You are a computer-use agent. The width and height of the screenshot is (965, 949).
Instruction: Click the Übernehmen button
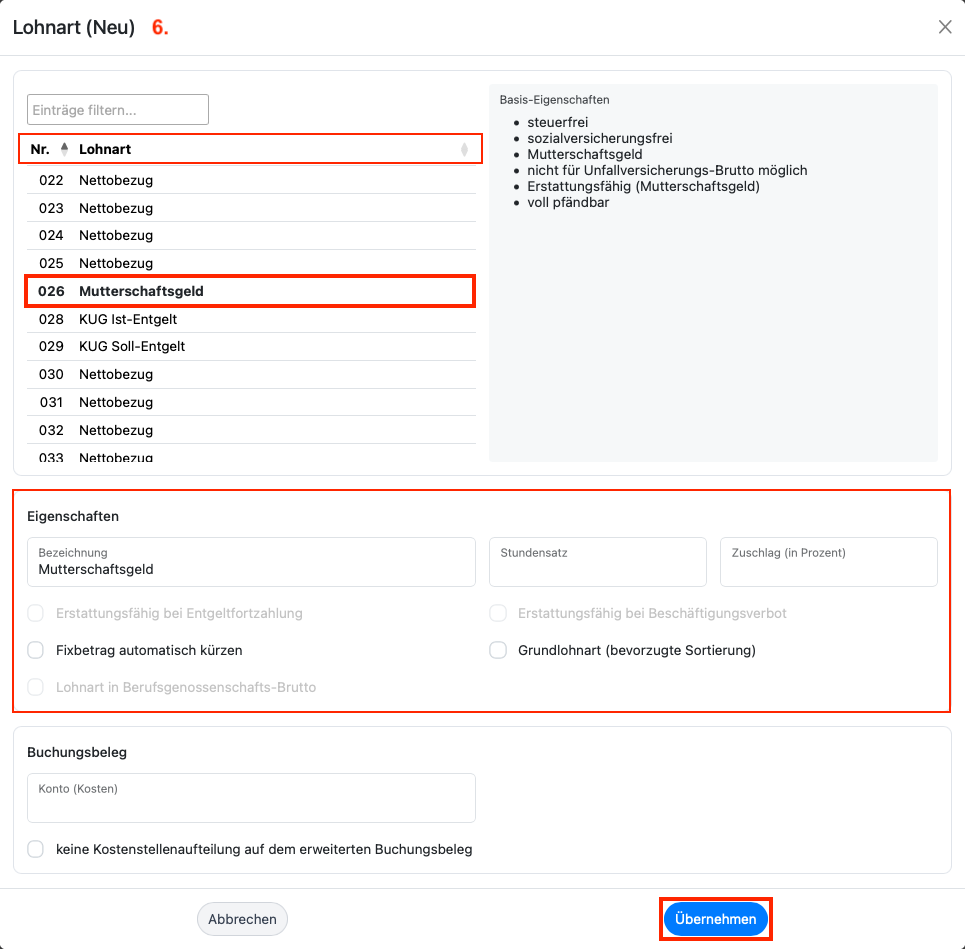(715, 919)
